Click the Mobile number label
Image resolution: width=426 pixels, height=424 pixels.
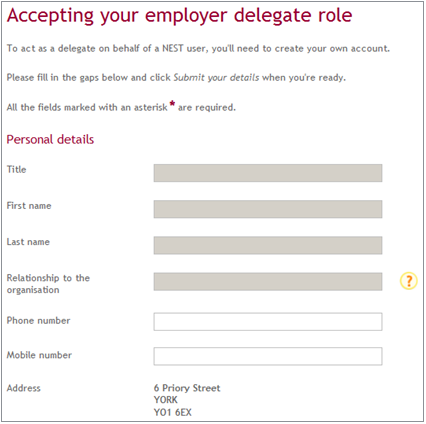pyautogui.click(x=39, y=355)
